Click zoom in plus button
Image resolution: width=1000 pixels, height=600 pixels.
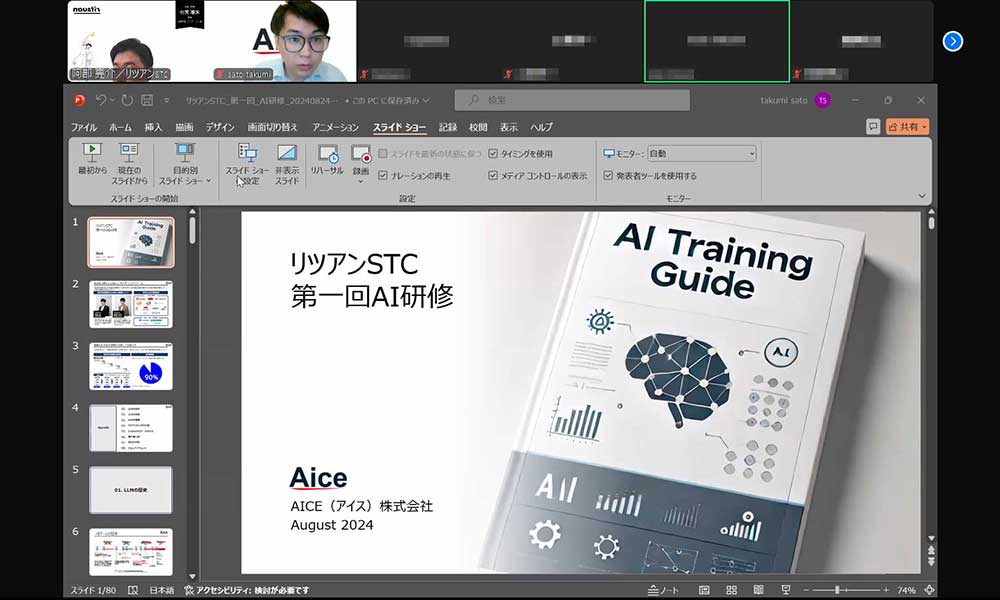[886, 590]
